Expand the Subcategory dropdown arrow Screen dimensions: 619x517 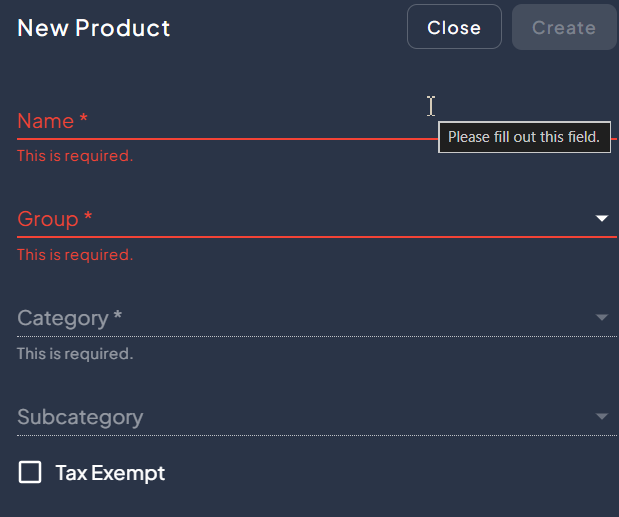pyautogui.click(x=602, y=417)
